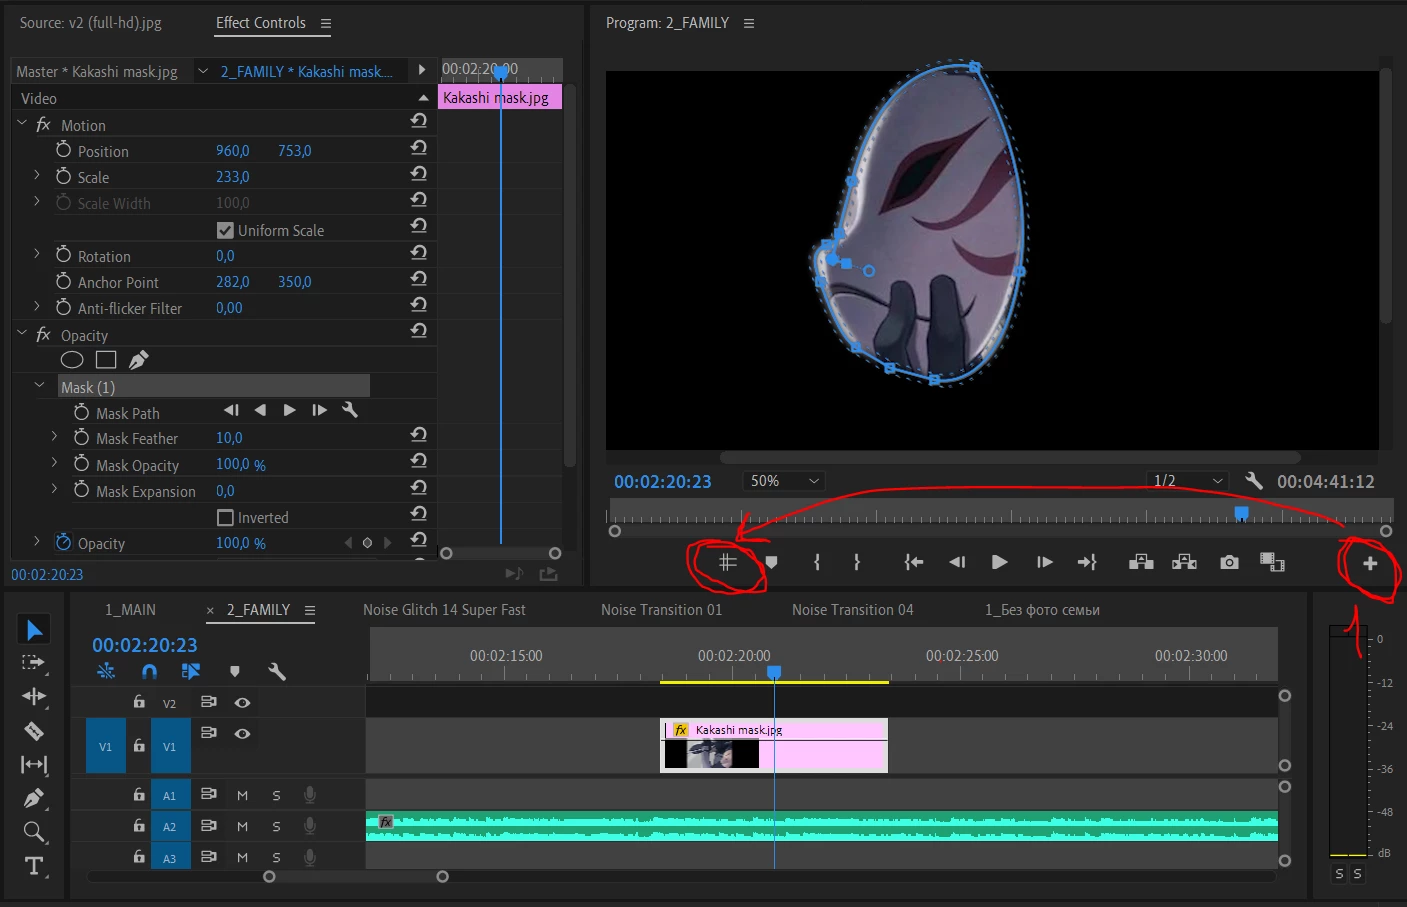Open Button Editor plus icon
Viewport: 1407px width, 907px height.
click(x=1370, y=563)
